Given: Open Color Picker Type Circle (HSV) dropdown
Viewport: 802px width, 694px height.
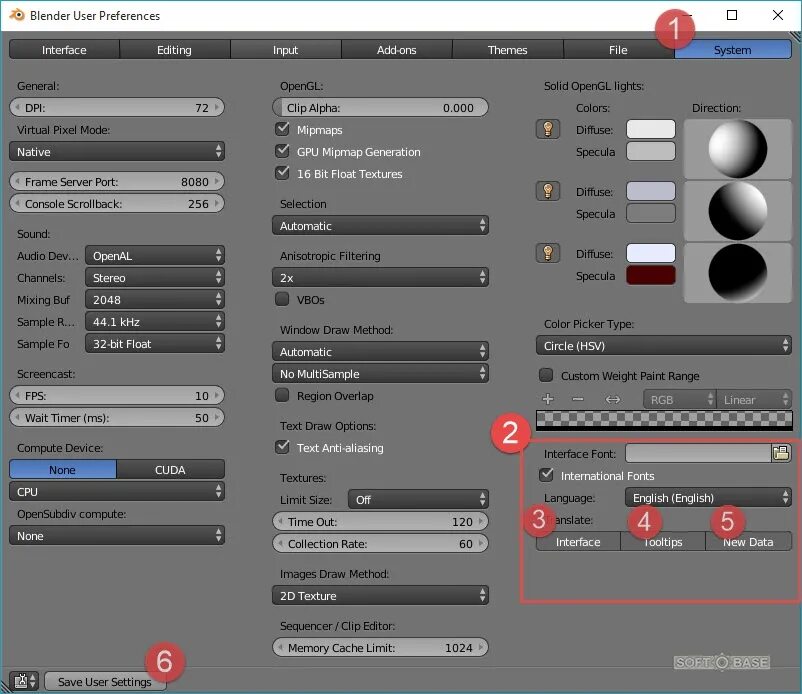Looking at the screenshot, I should 663,345.
